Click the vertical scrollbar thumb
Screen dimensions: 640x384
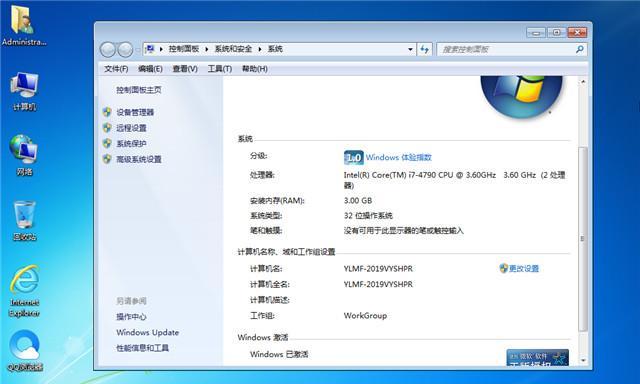point(582,239)
